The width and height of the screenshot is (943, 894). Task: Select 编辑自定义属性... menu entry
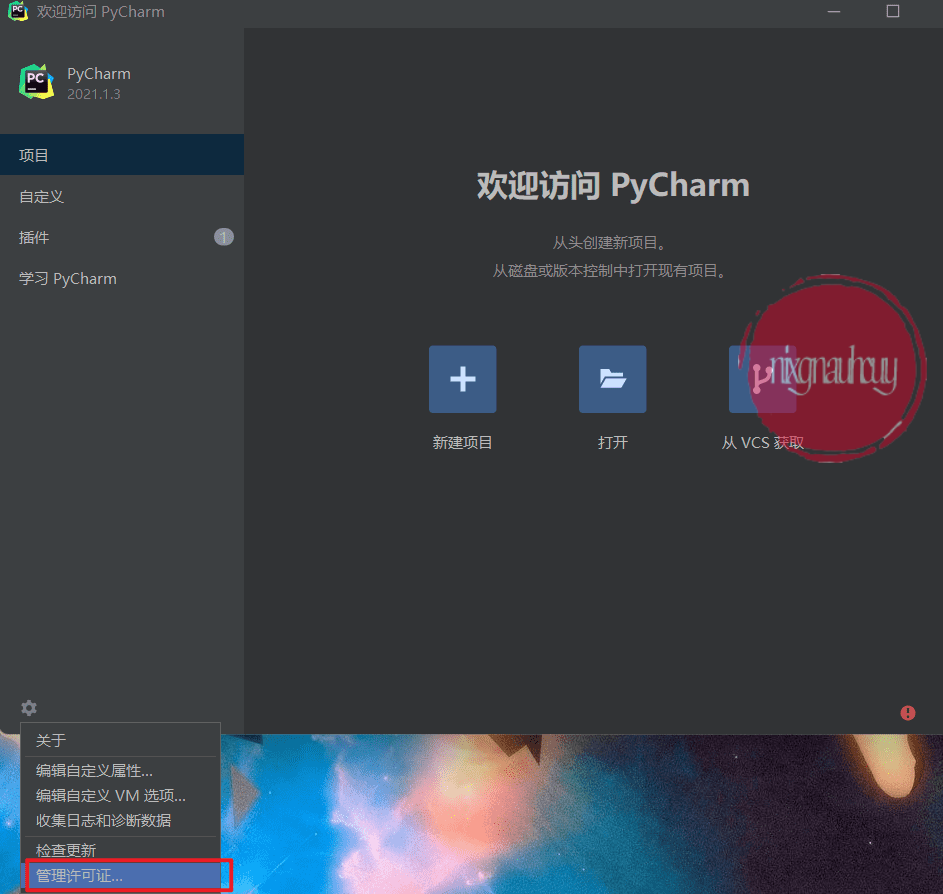(121, 770)
